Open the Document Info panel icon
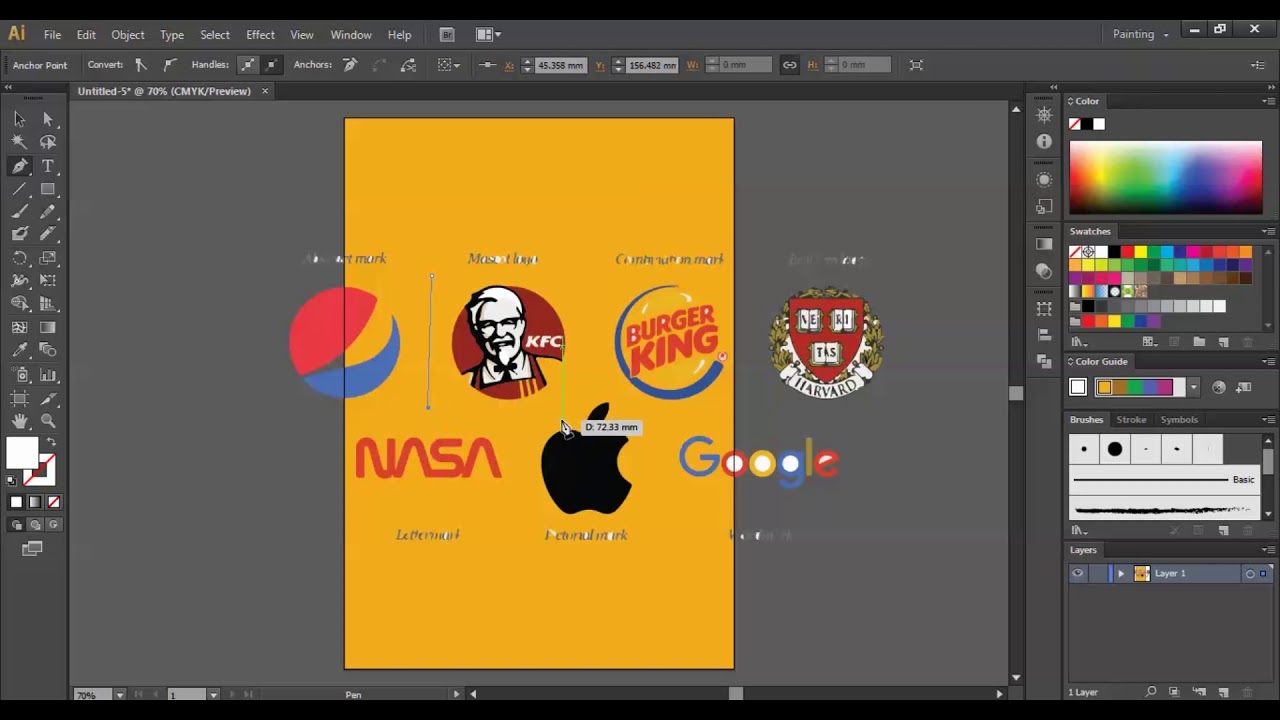1280x720 pixels. tap(1044, 142)
